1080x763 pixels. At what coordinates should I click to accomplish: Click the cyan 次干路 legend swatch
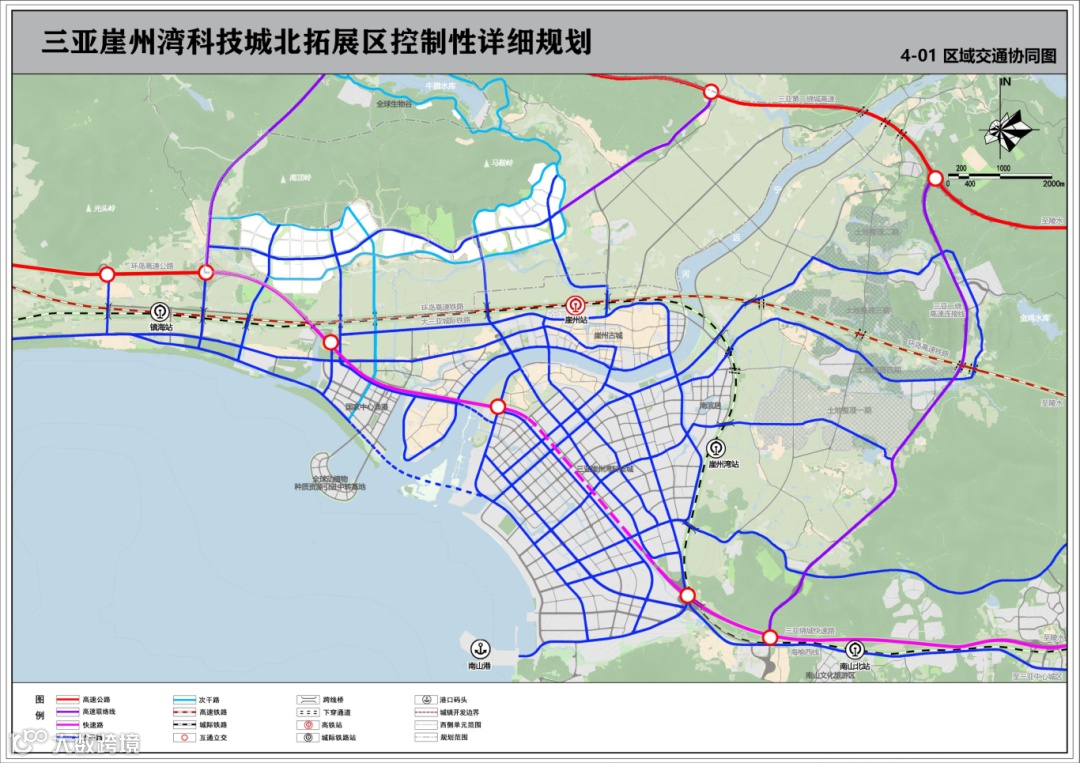(184, 700)
